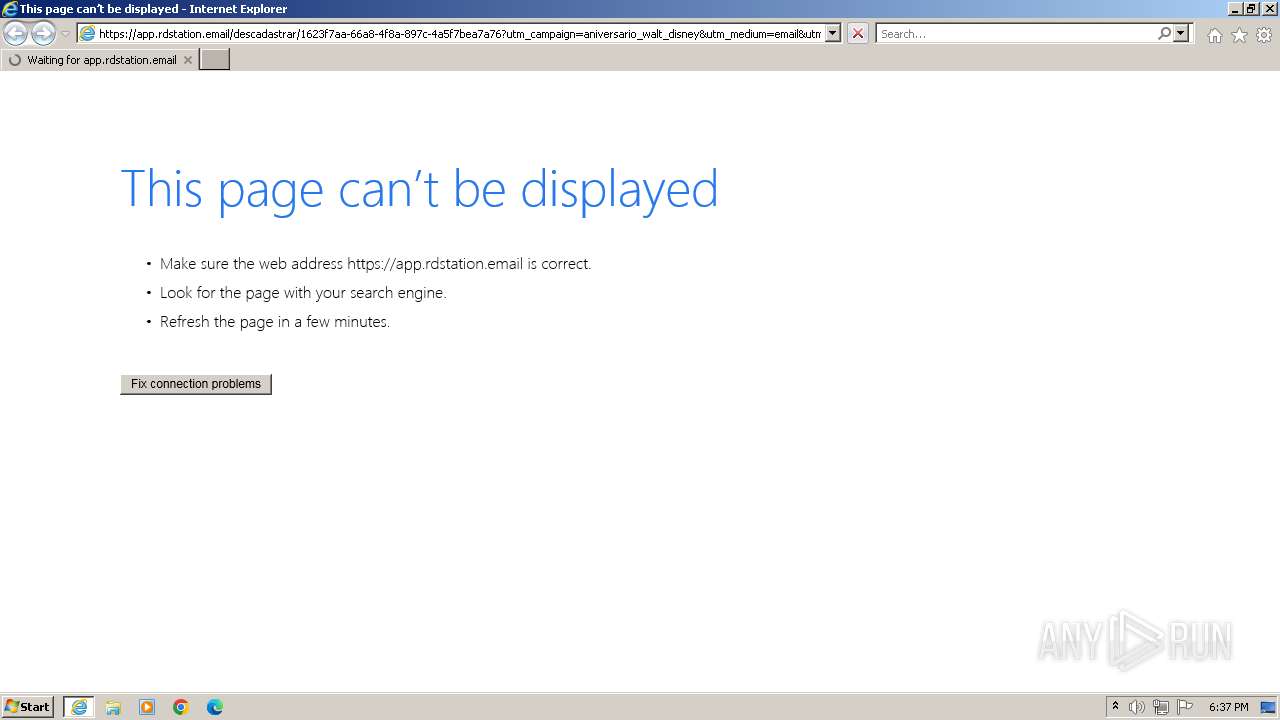Open the Action Center flag icon
This screenshot has width=1280, height=720.
coord(1185,707)
